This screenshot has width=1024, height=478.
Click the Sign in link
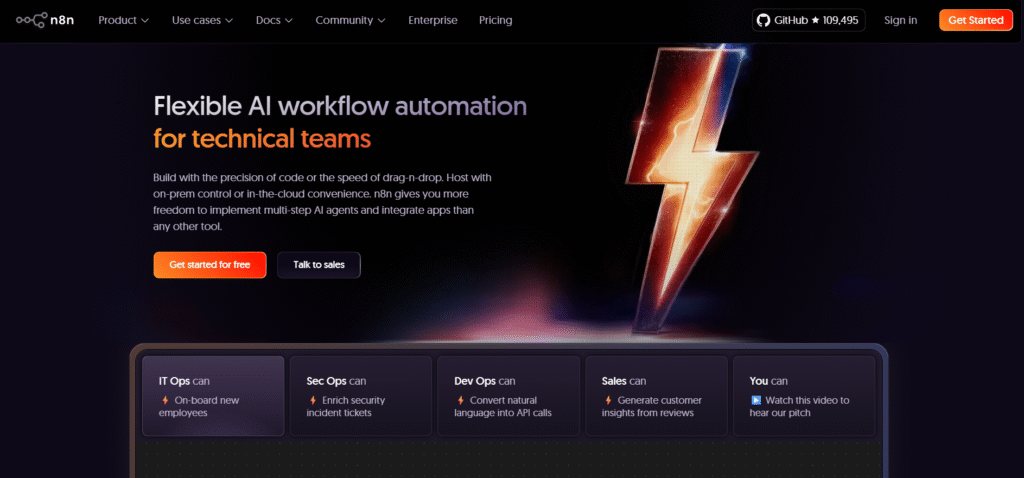[901, 20]
